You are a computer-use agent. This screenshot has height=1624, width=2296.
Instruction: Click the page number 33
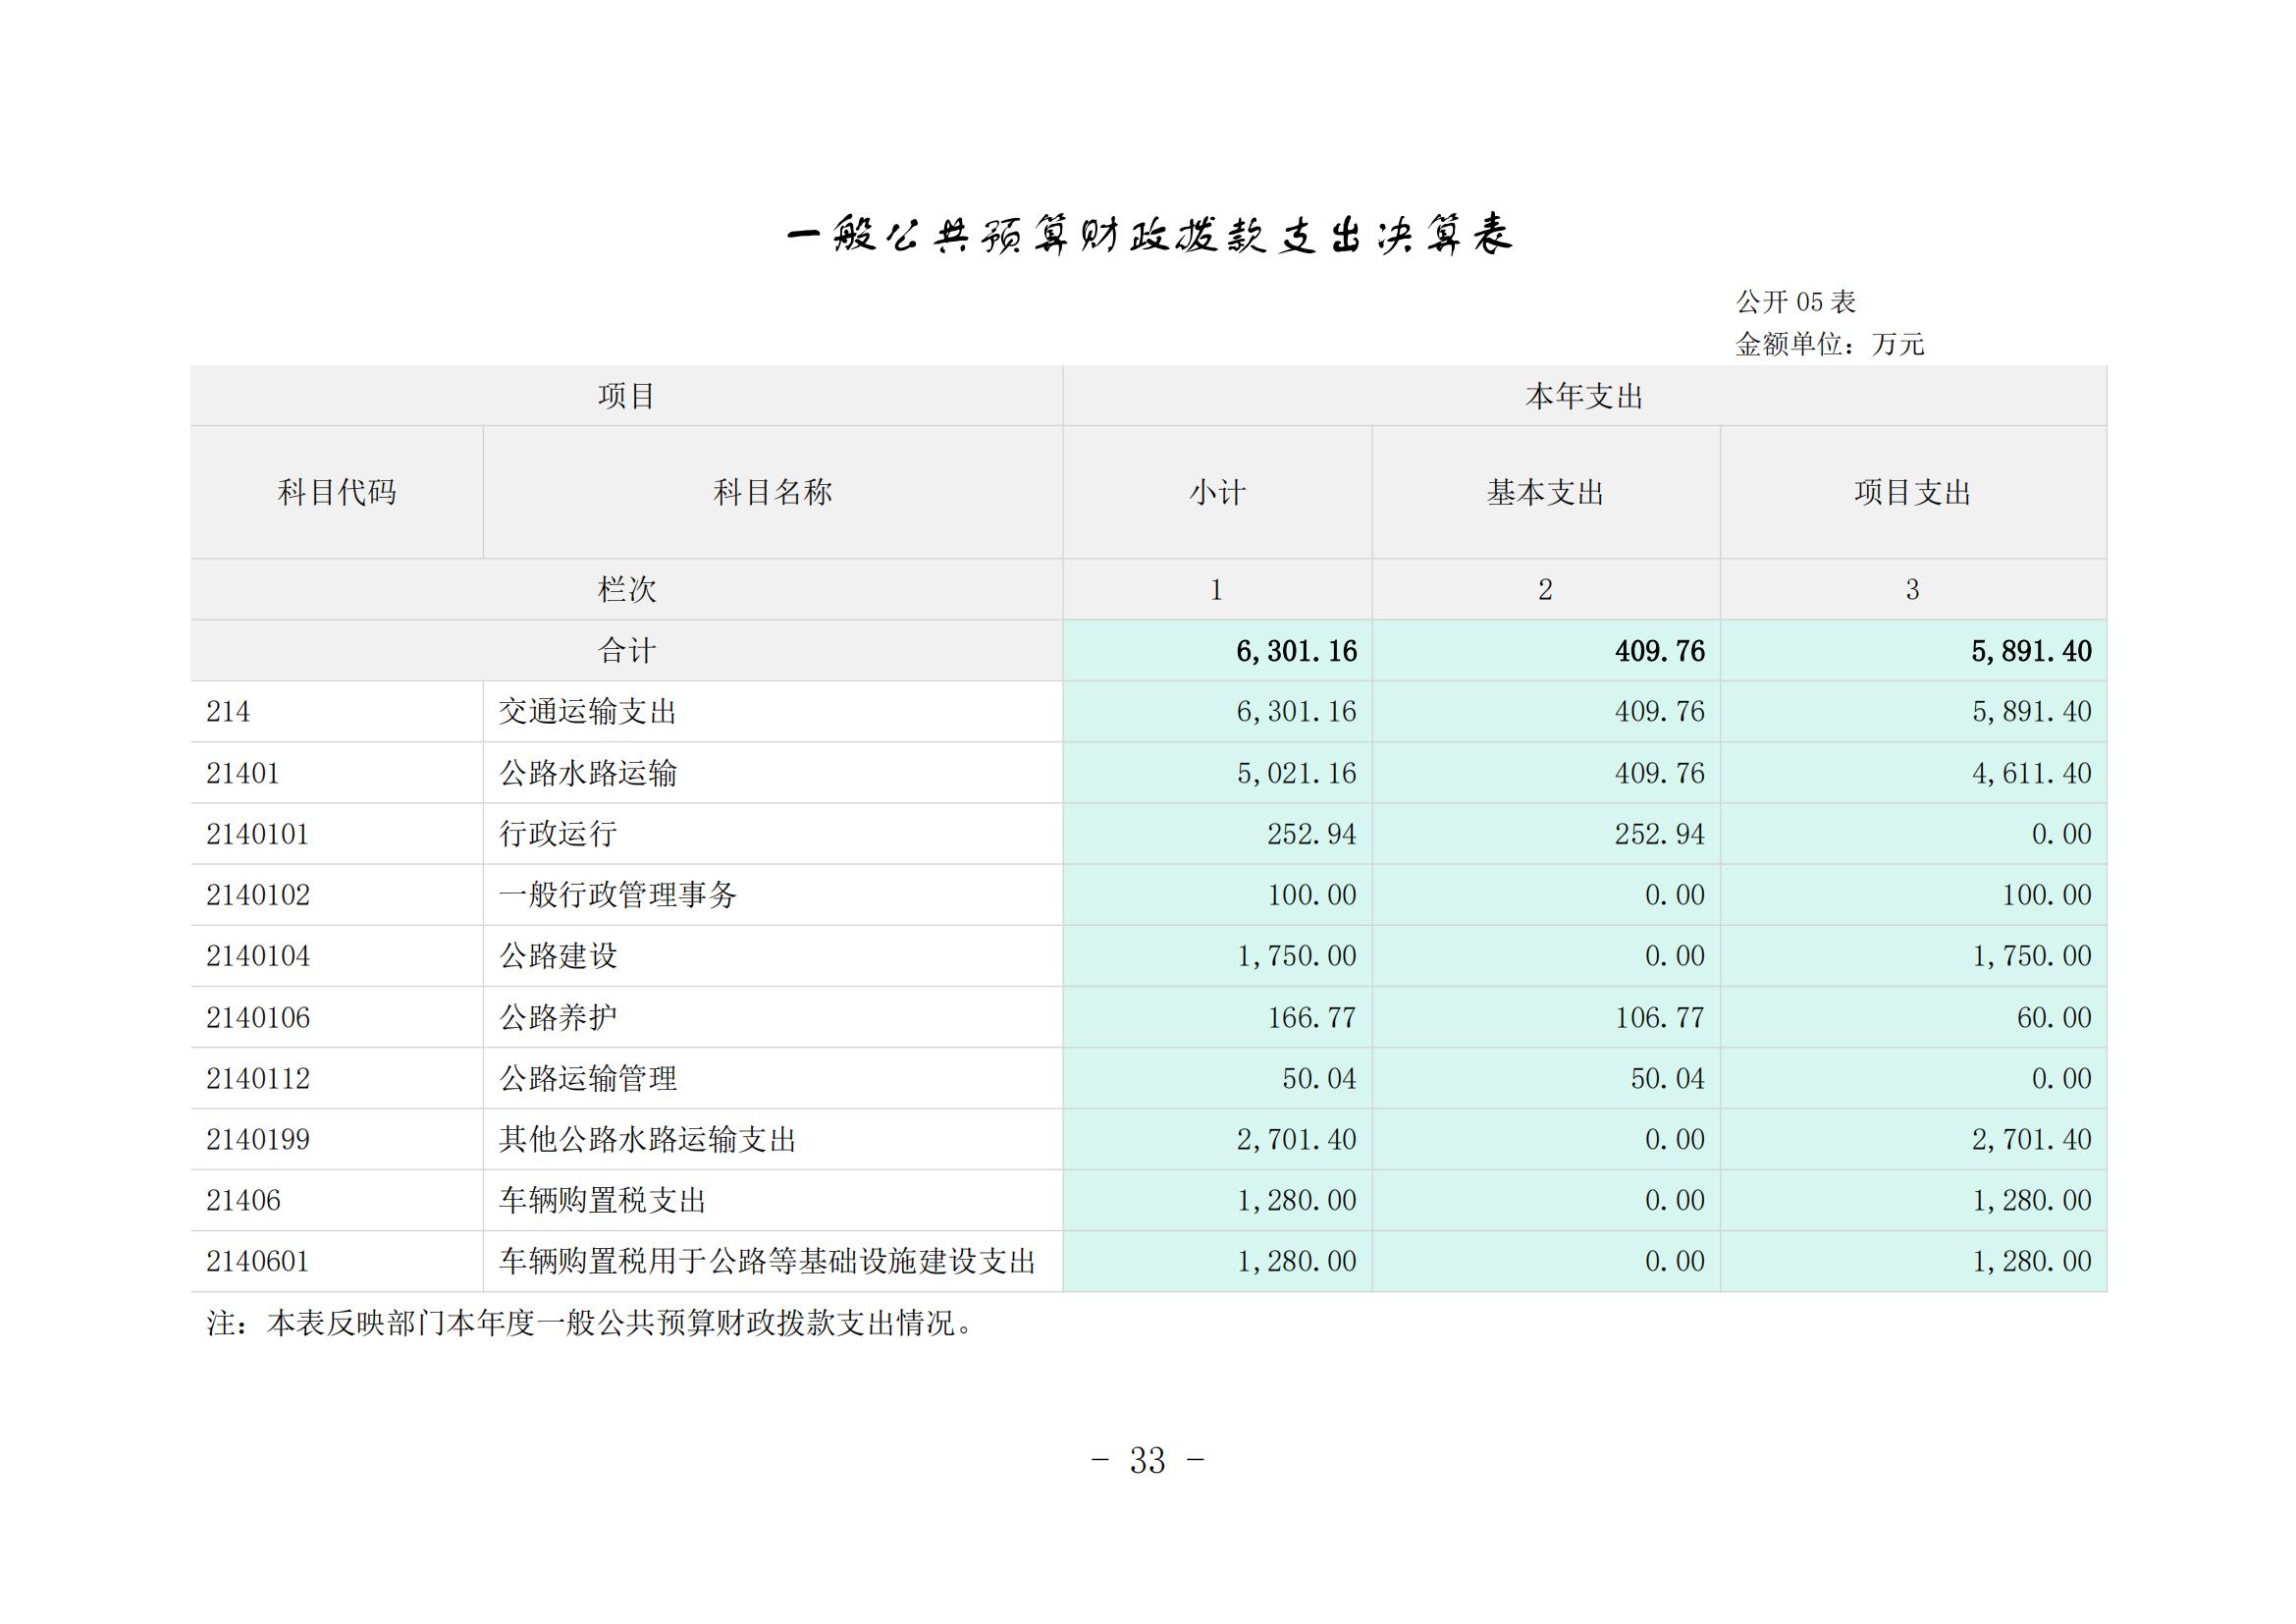click(x=1148, y=1461)
